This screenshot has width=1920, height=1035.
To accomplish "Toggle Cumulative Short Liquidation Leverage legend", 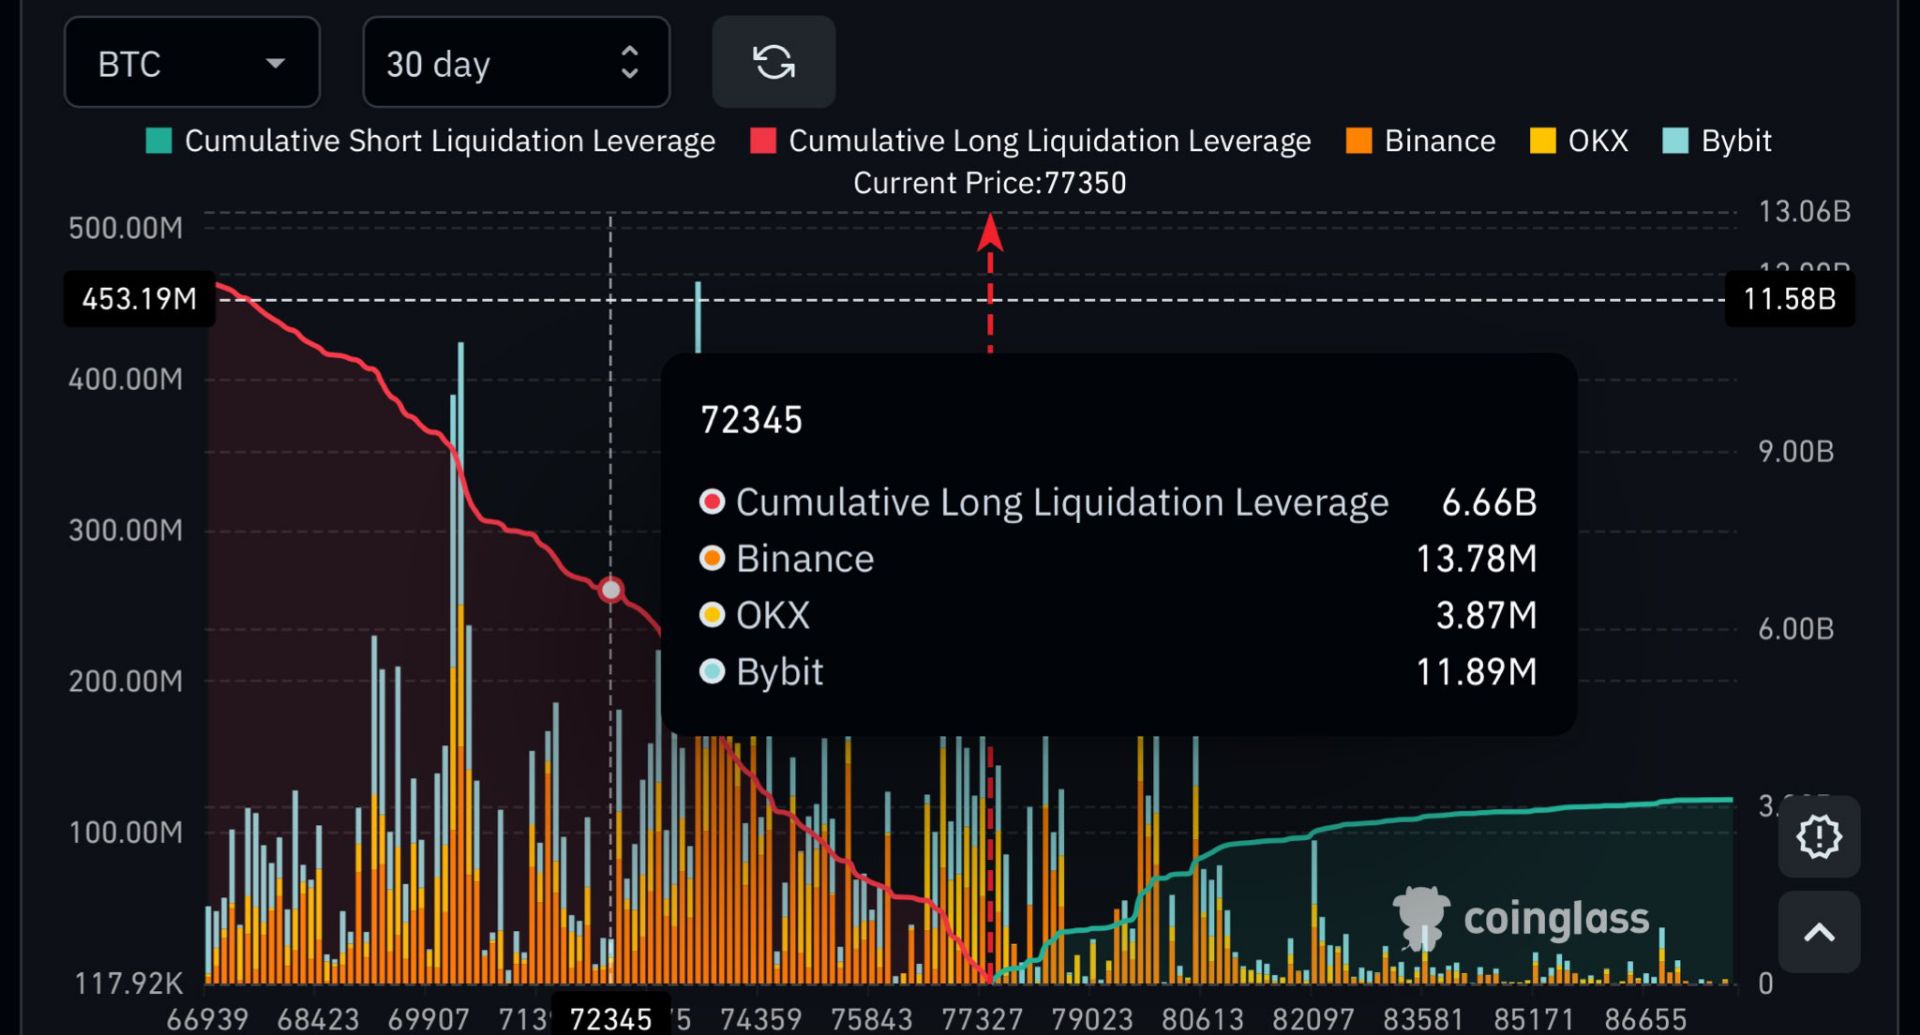I will 431,141.
